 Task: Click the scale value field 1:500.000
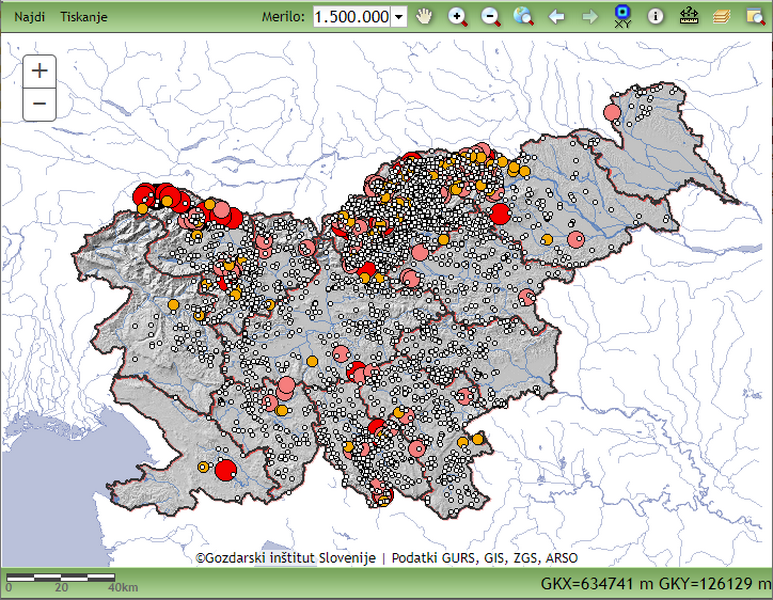[x=352, y=17]
